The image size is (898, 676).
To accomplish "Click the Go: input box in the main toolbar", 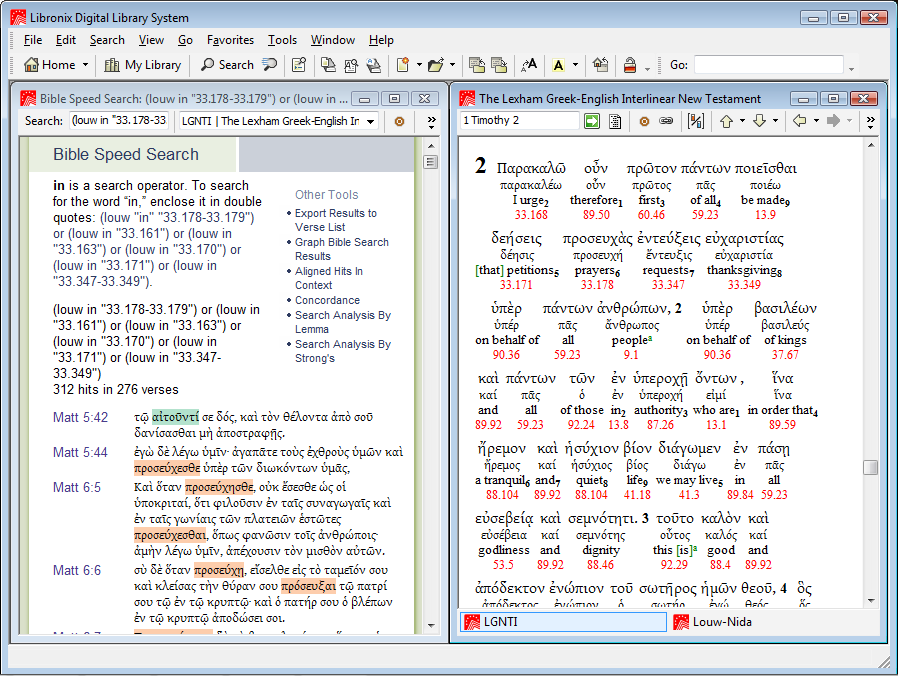I will coord(769,65).
